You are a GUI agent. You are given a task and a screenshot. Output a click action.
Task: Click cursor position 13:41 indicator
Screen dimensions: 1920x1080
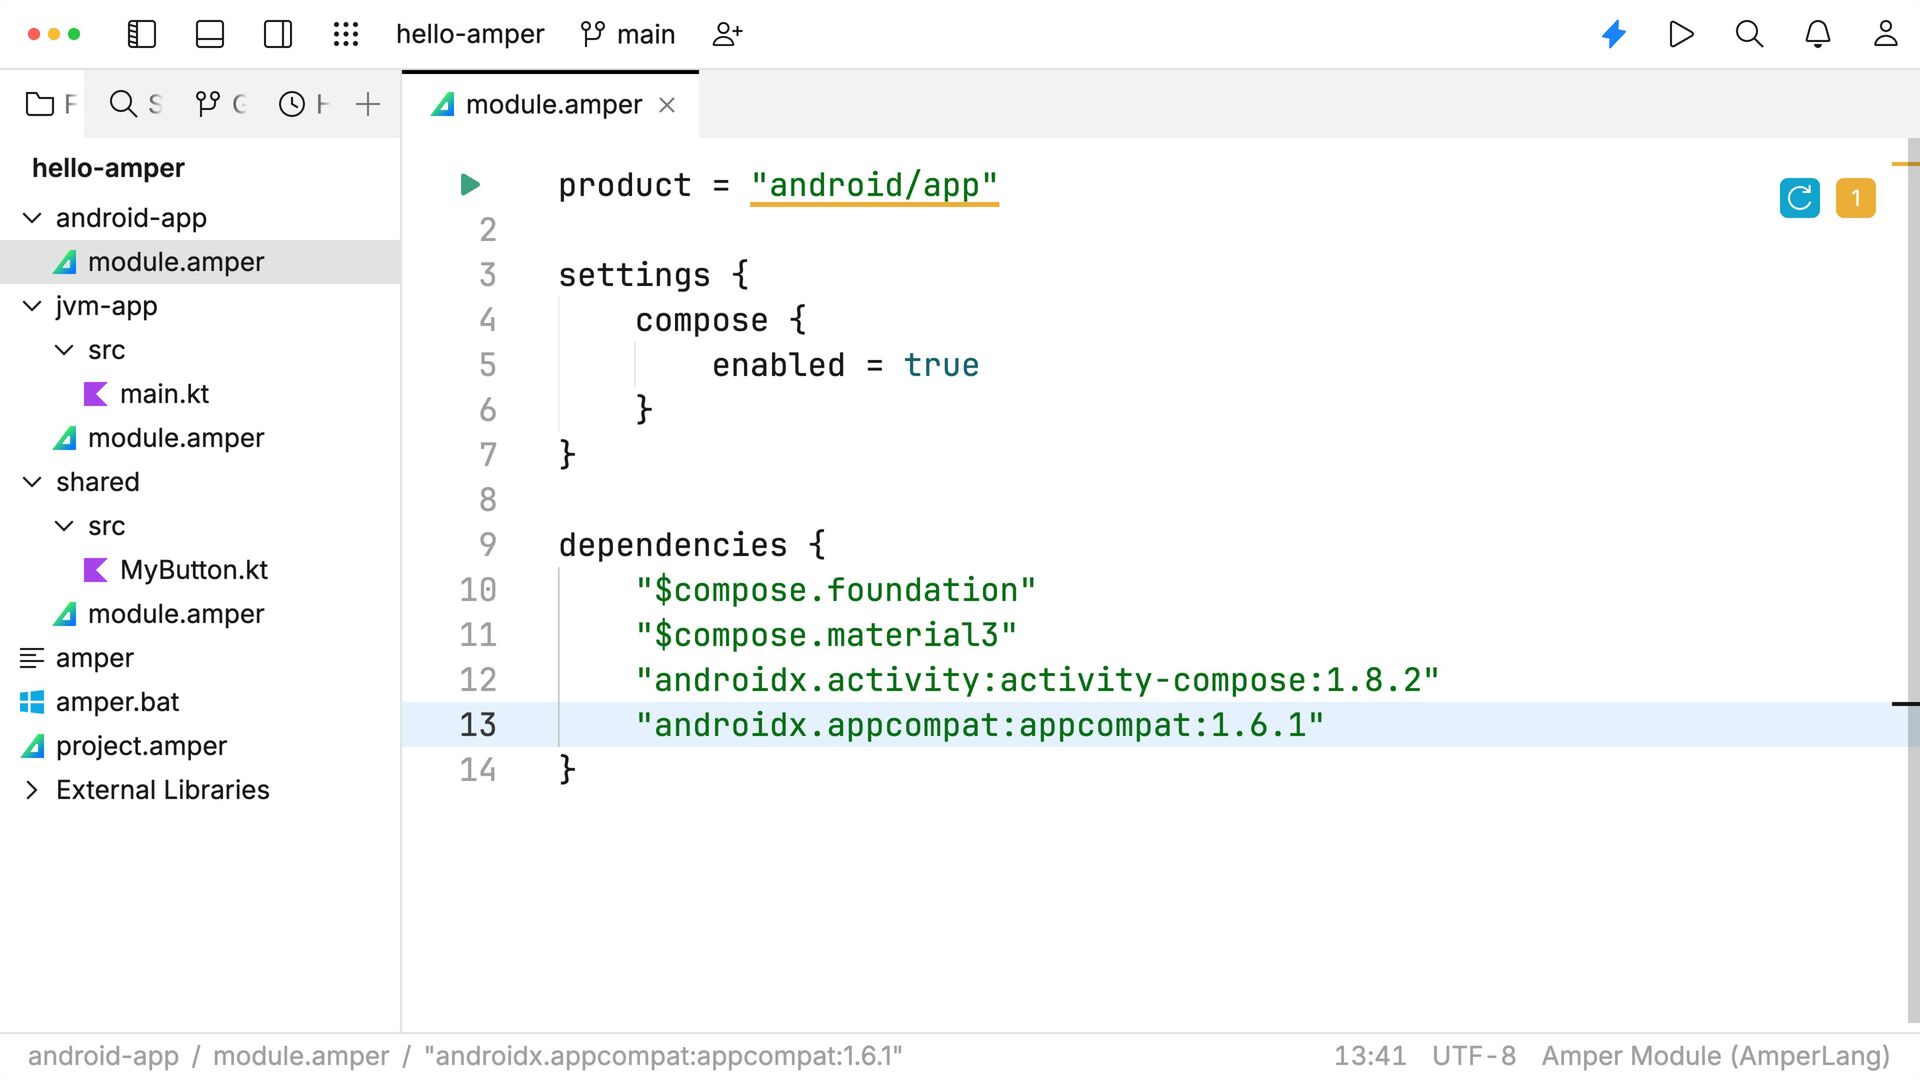pos(1370,1056)
